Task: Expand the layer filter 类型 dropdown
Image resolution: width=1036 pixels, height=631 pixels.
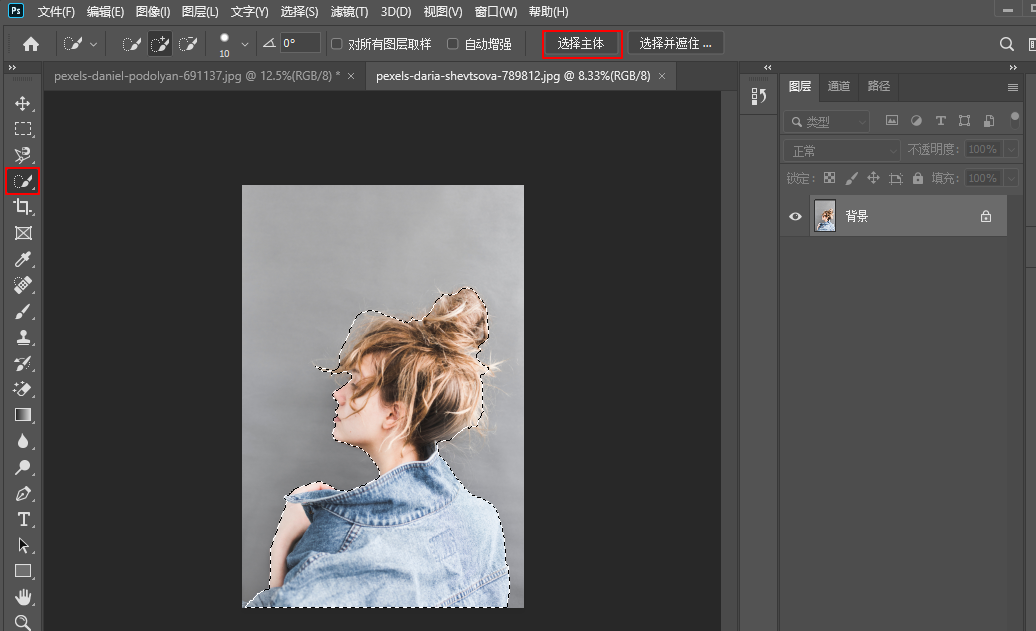Action: click(x=828, y=121)
